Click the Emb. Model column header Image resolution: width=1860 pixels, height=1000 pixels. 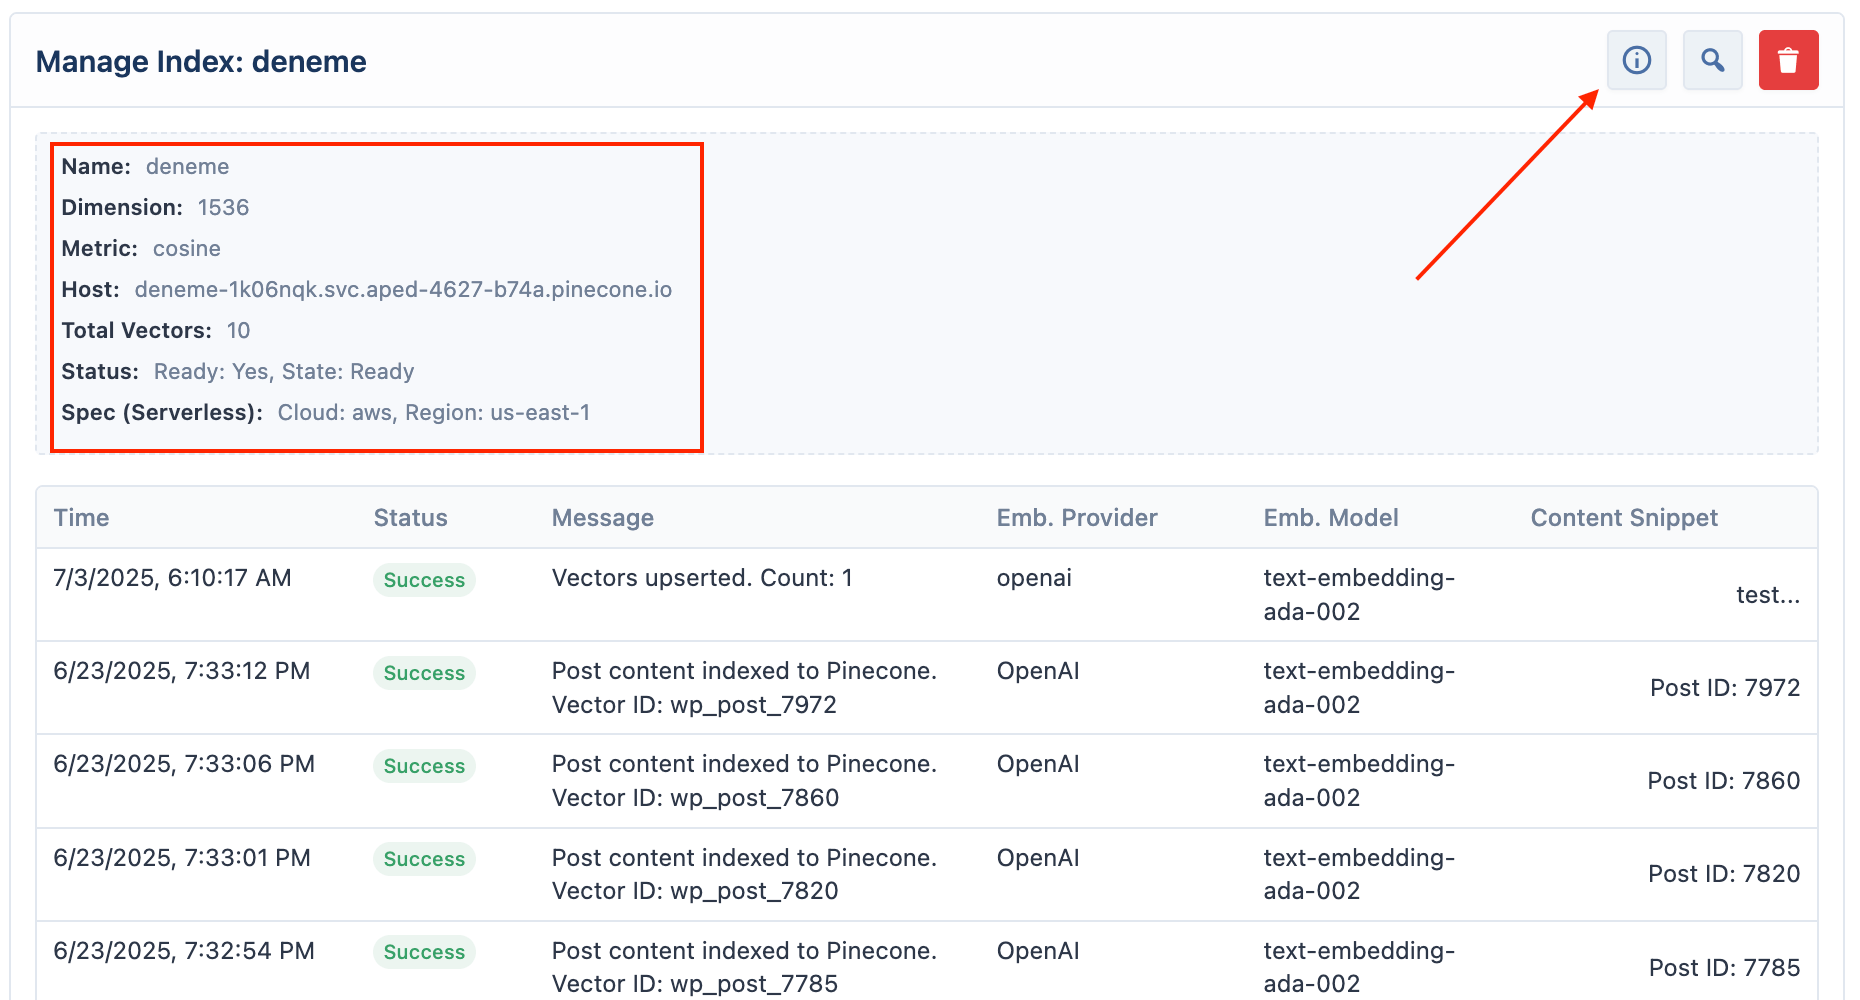tap(1331, 518)
